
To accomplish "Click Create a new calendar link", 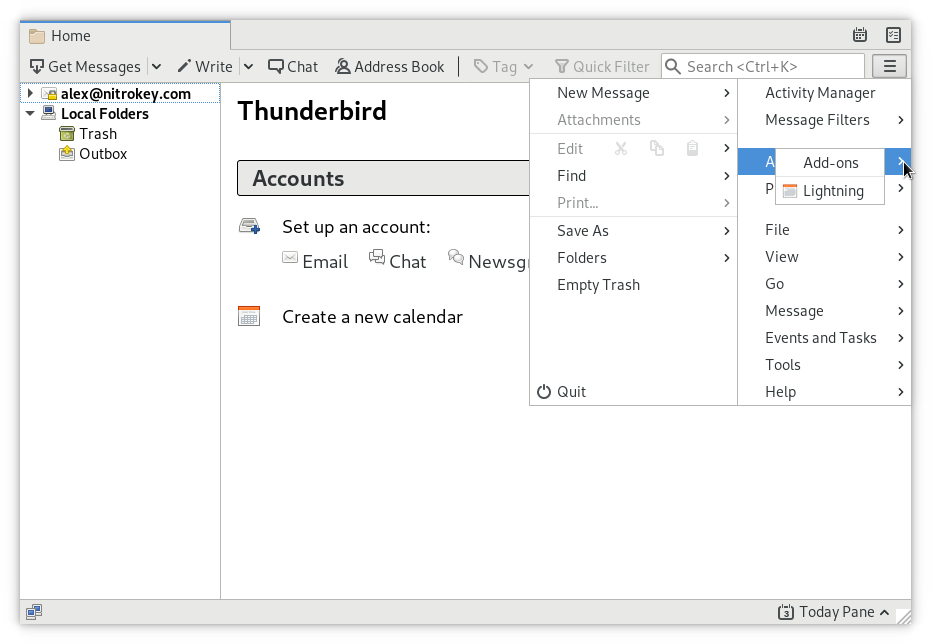I will point(372,317).
